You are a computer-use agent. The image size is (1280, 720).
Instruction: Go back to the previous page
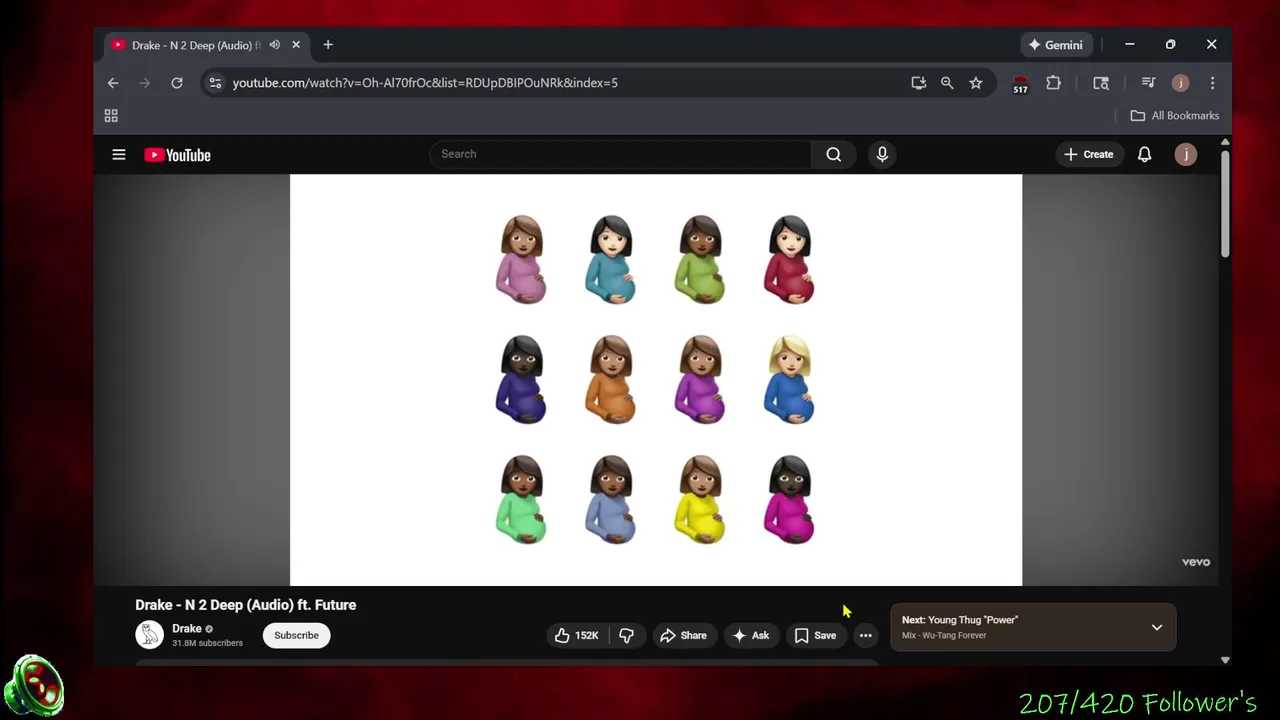(x=113, y=83)
